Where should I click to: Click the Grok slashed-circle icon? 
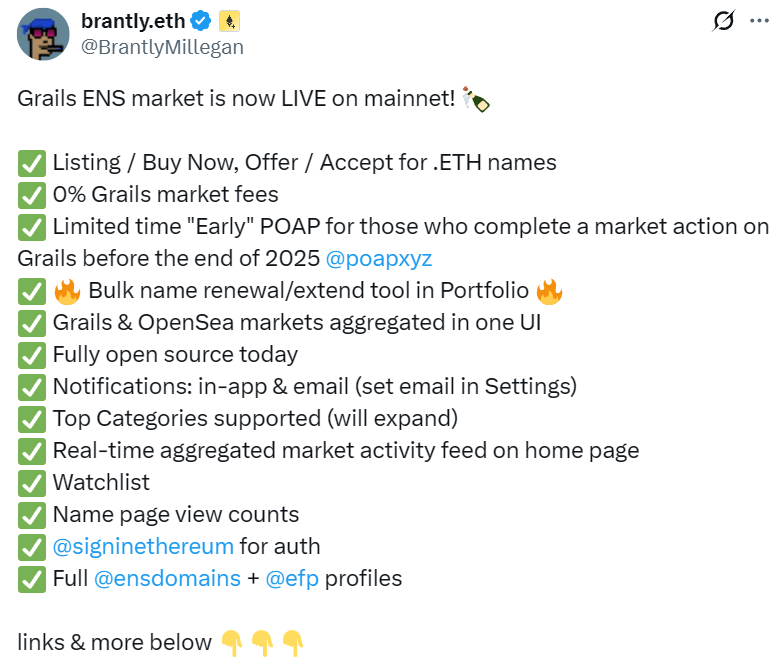tap(722, 21)
